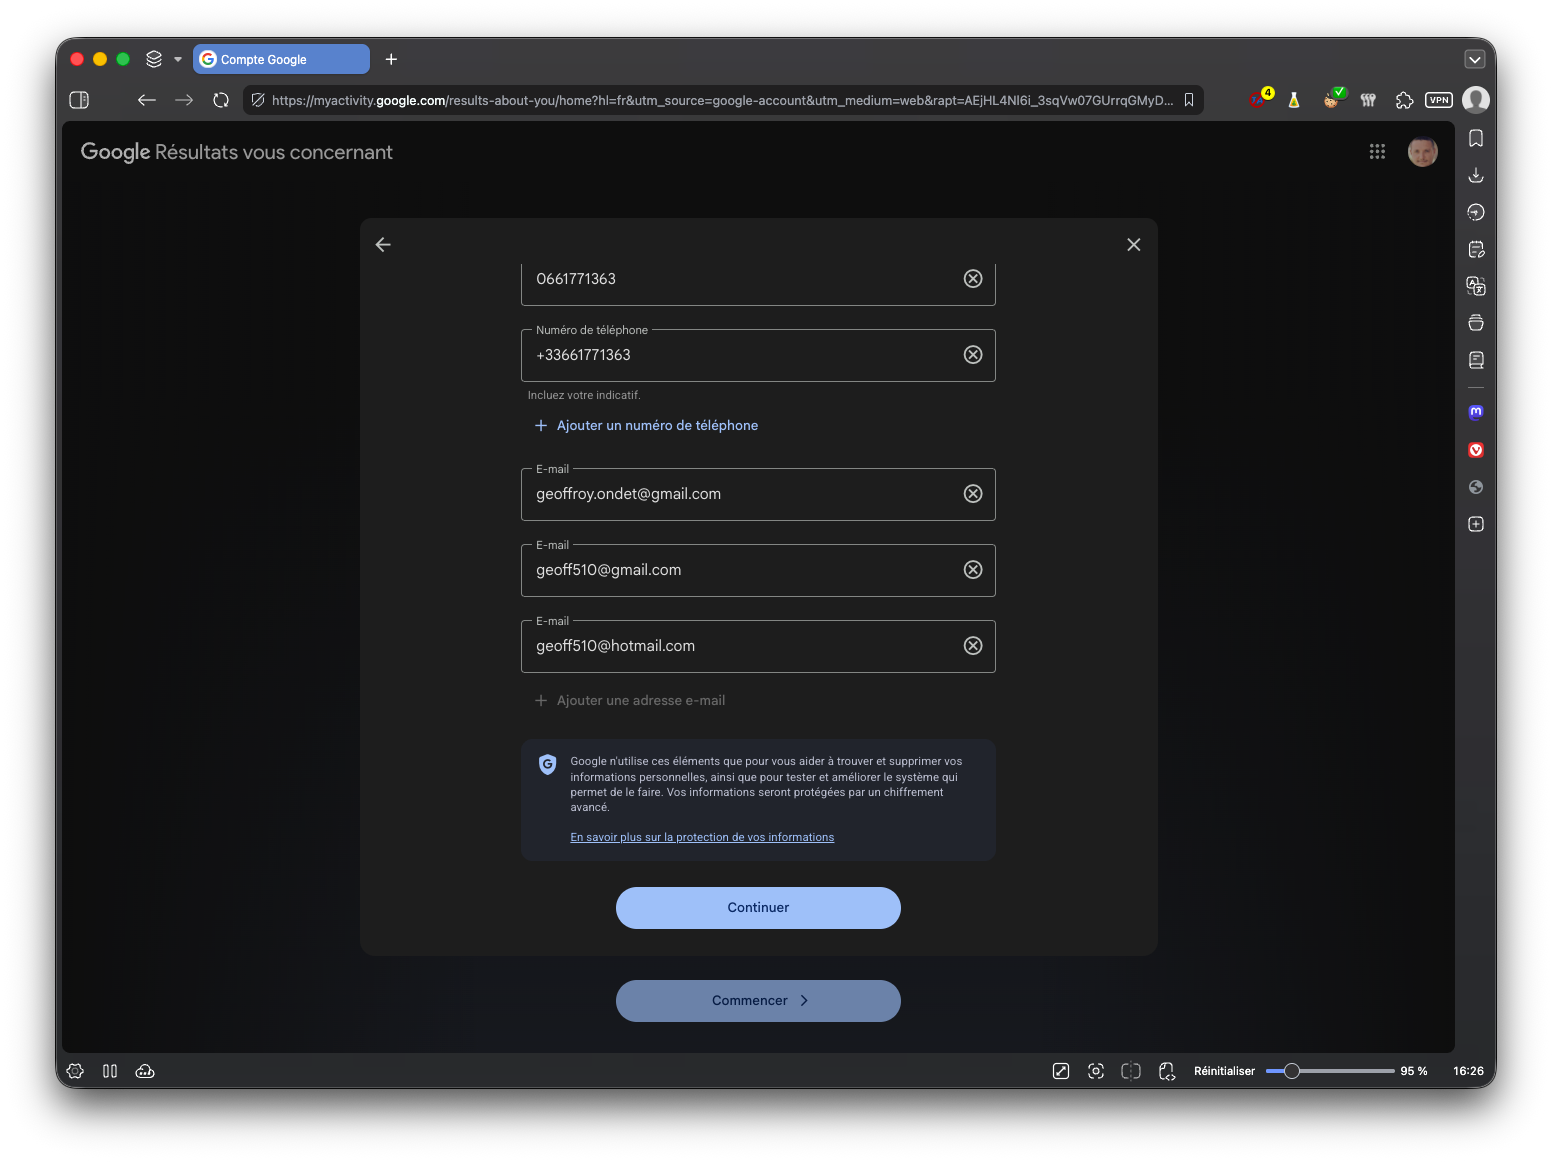This screenshot has width=1552, height=1162.
Task: Expand the tab list chevron at top right
Action: coord(1475,59)
